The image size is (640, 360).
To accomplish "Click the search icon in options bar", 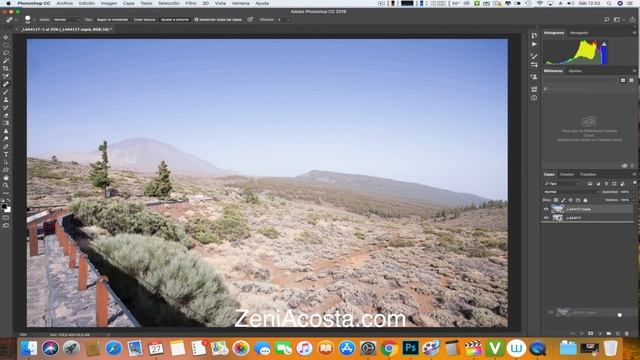I will click(x=607, y=20).
